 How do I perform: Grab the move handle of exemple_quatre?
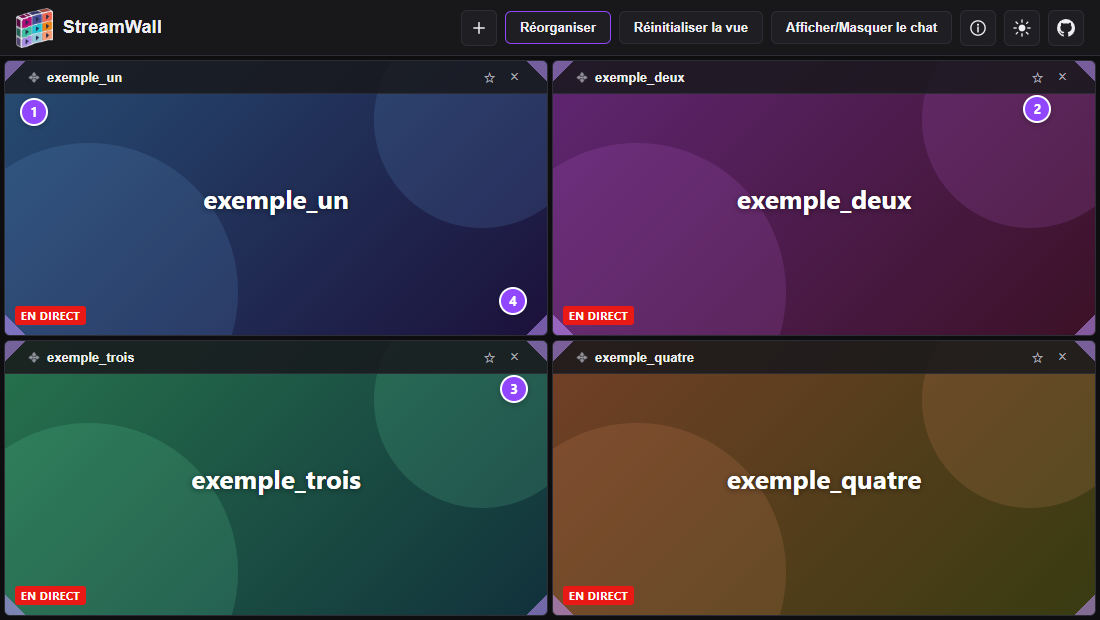tap(582, 358)
